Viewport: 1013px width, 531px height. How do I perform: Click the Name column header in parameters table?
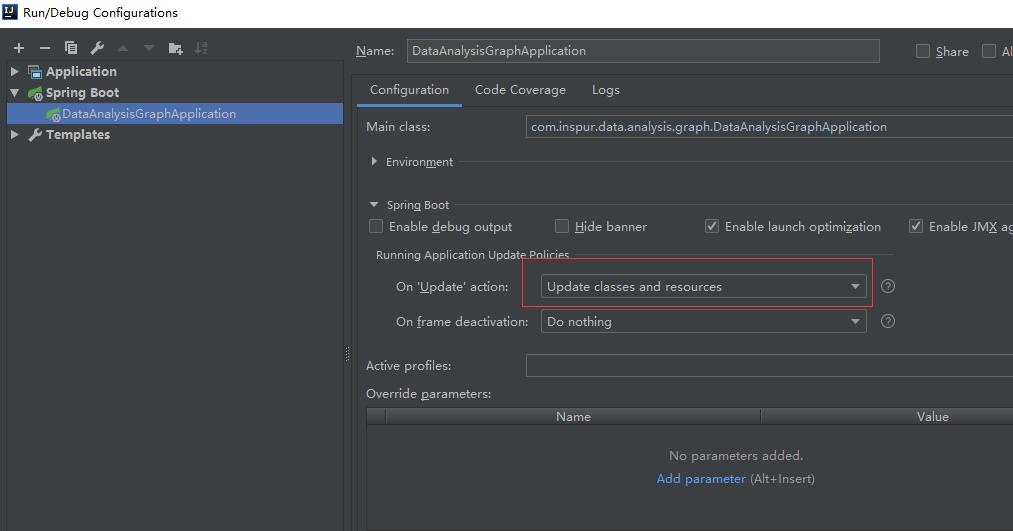coord(573,417)
